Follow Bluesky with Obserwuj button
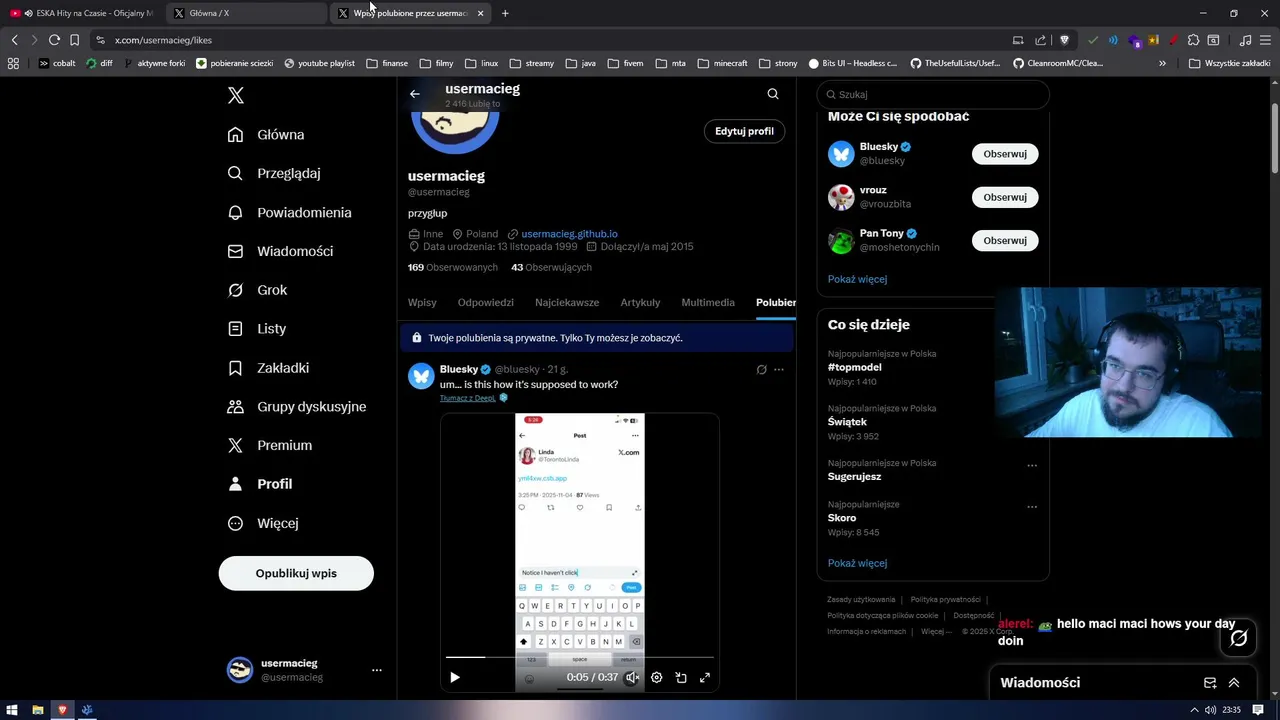This screenshot has height=720, width=1280. (x=1005, y=154)
